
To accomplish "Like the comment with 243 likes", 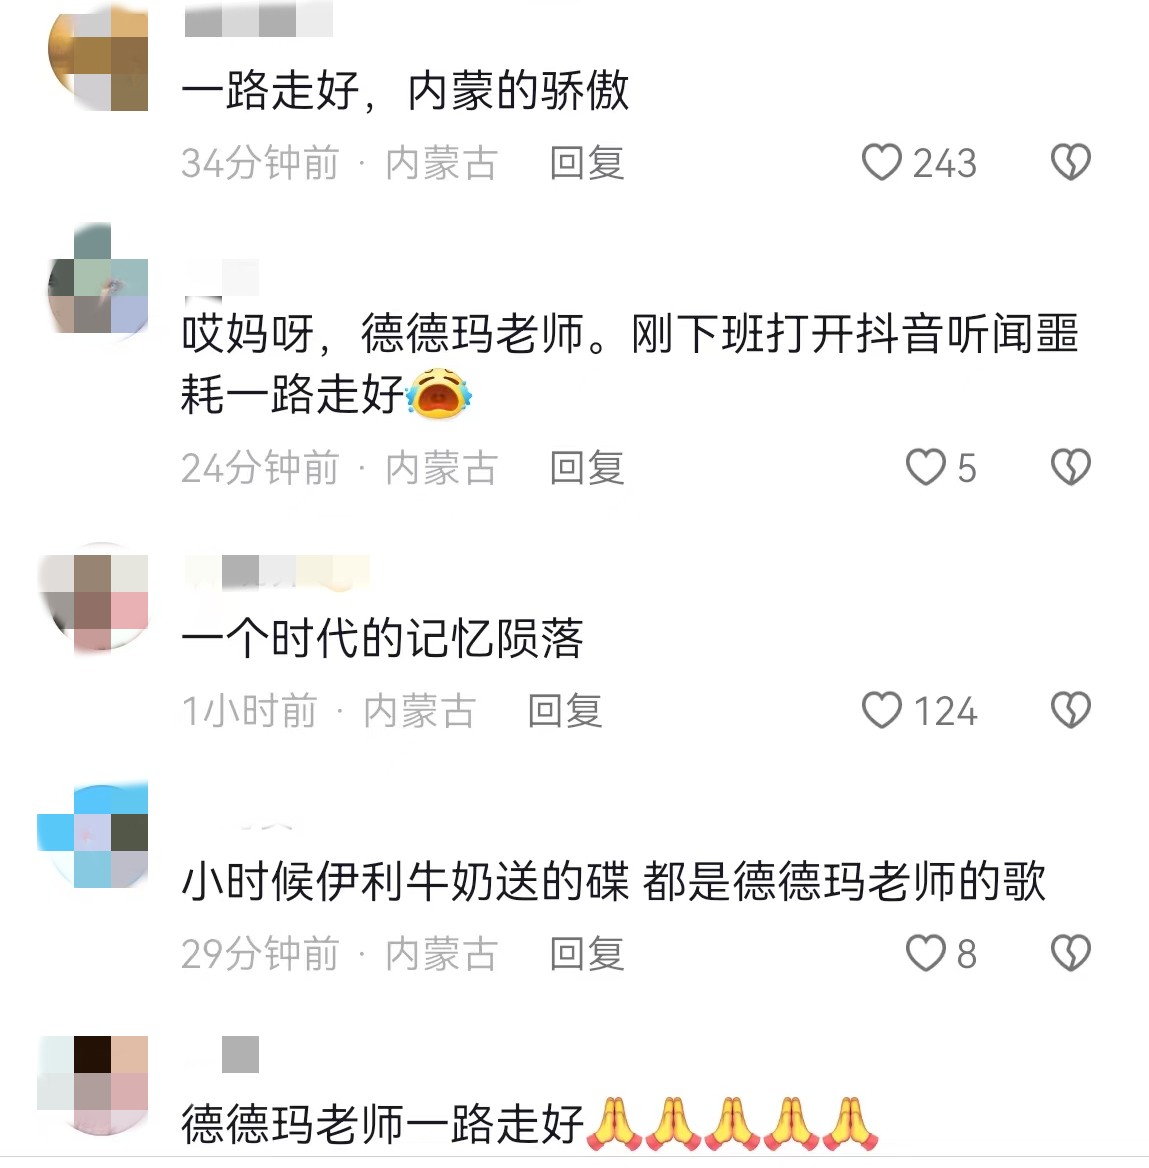I will (881, 162).
